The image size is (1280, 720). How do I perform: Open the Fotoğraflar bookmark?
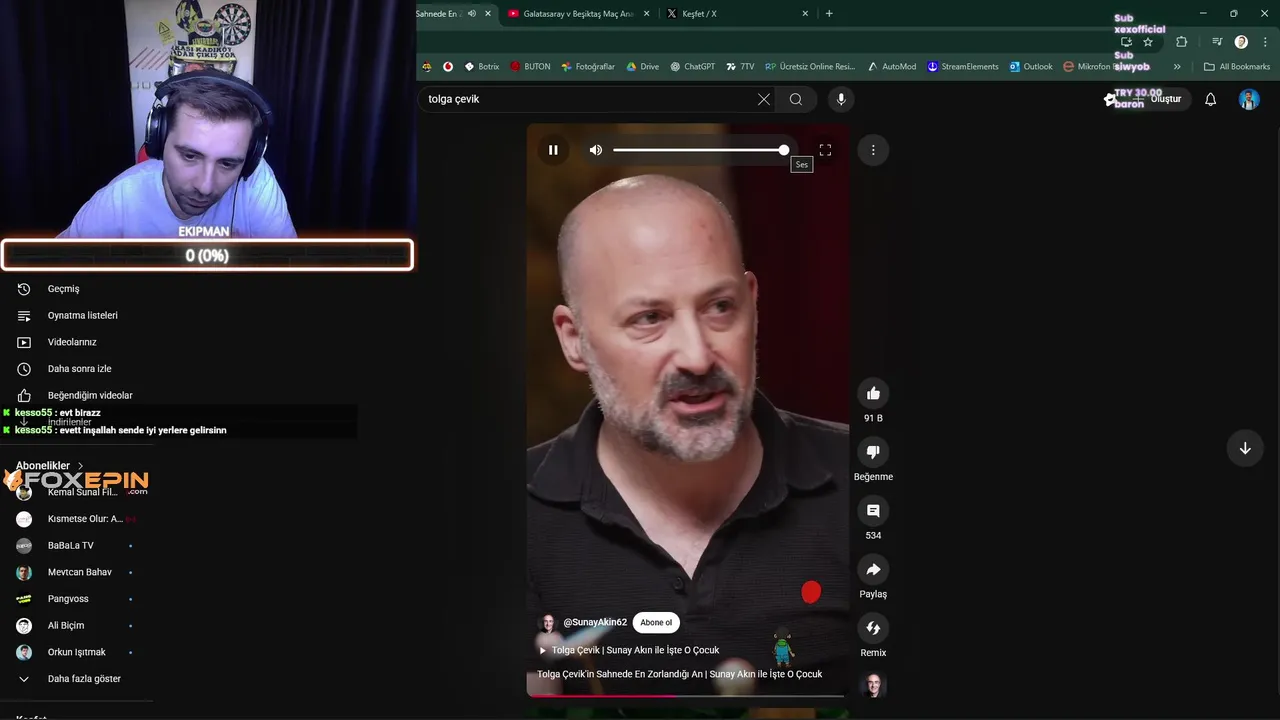[x=588, y=67]
